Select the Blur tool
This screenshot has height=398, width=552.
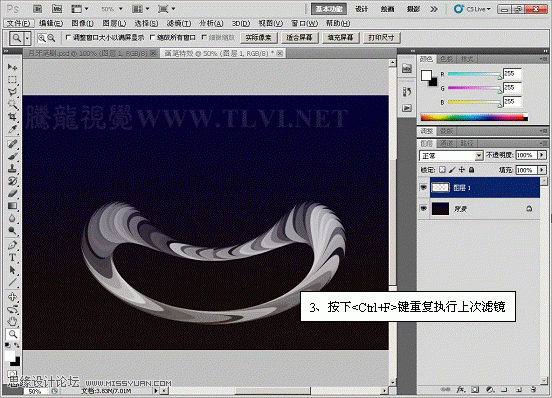click(12, 218)
